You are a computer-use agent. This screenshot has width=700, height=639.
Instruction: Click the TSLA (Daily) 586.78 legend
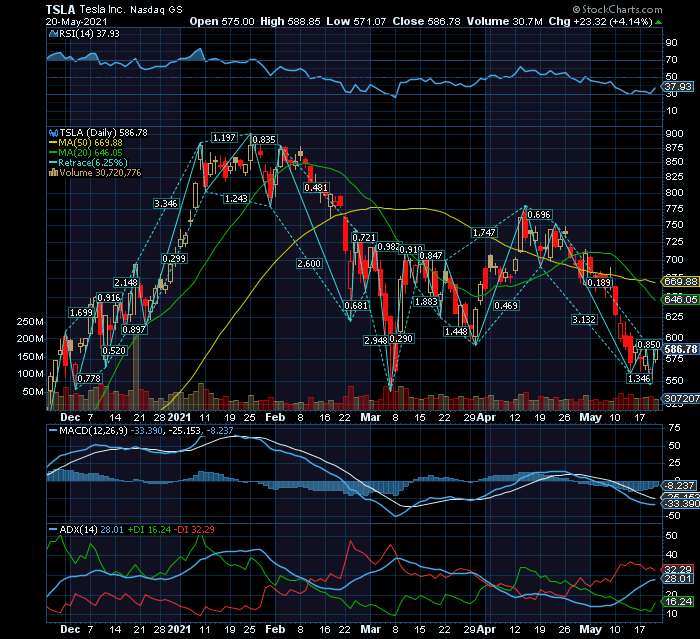coord(104,133)
